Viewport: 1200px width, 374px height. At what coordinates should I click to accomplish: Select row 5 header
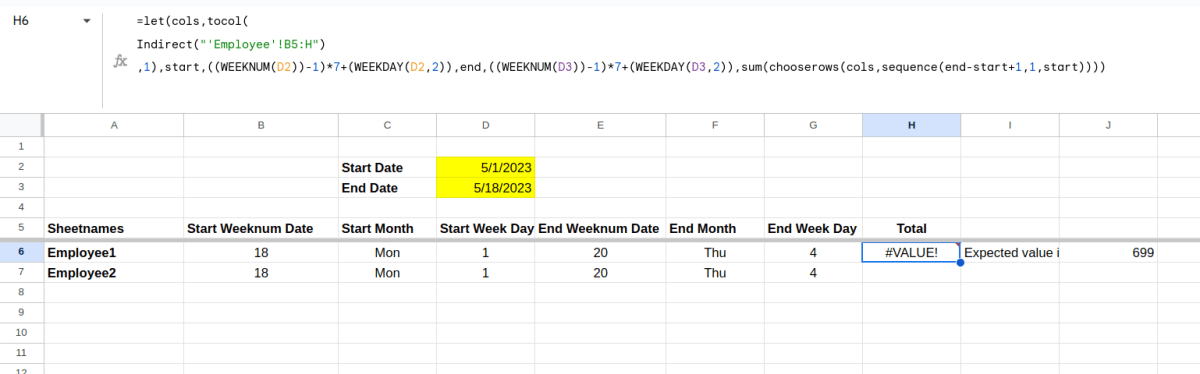[x=20, y=228]
